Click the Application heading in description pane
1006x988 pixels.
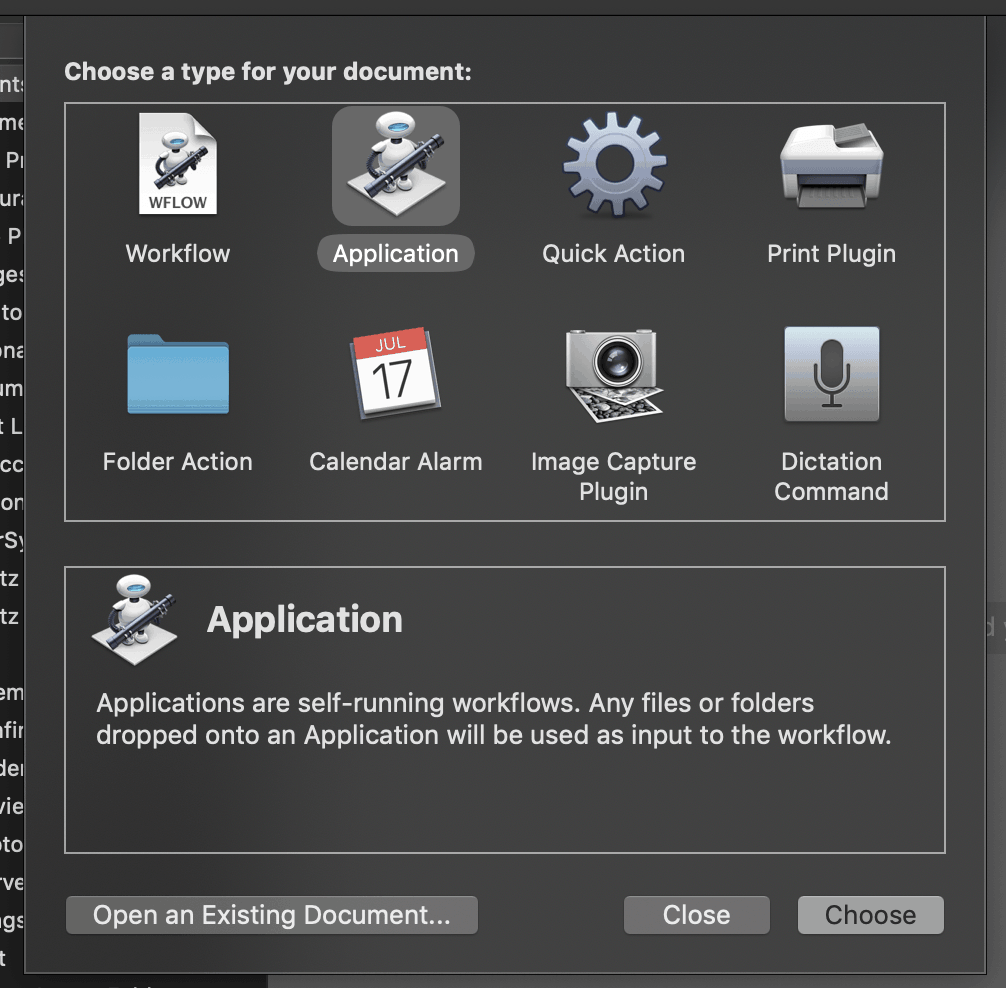tap(305, 620)
